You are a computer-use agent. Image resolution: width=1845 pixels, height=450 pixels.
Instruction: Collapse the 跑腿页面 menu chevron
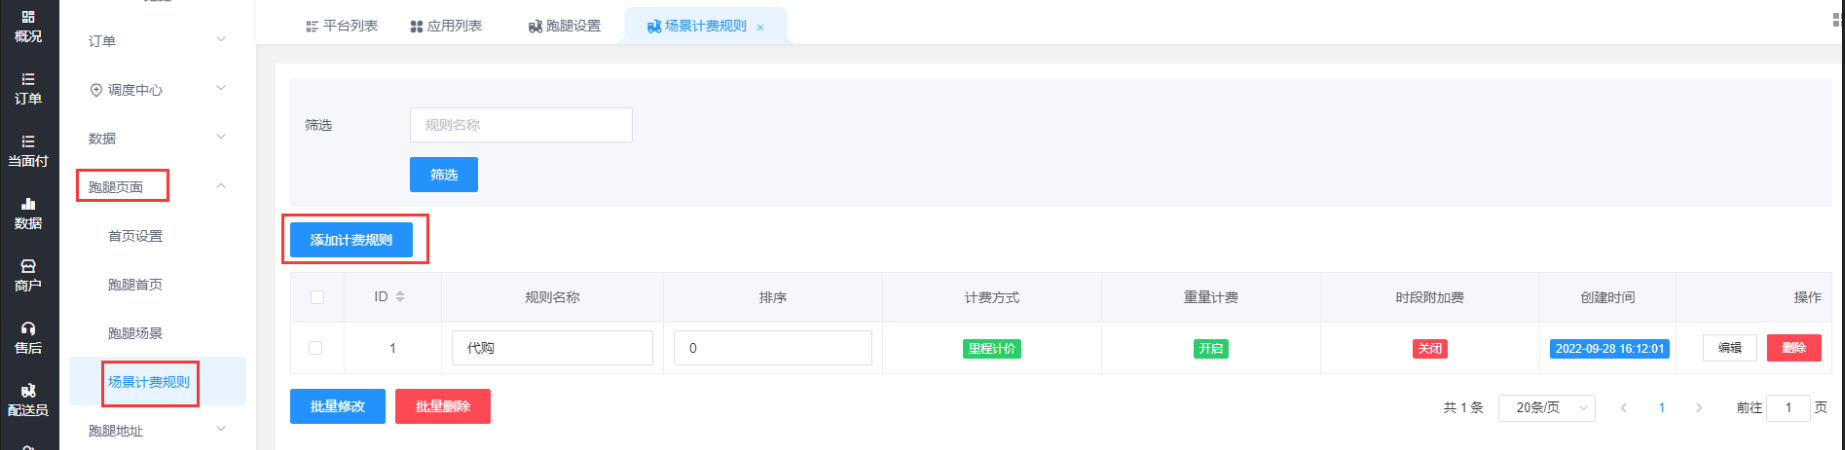click(x=221, y=186)
